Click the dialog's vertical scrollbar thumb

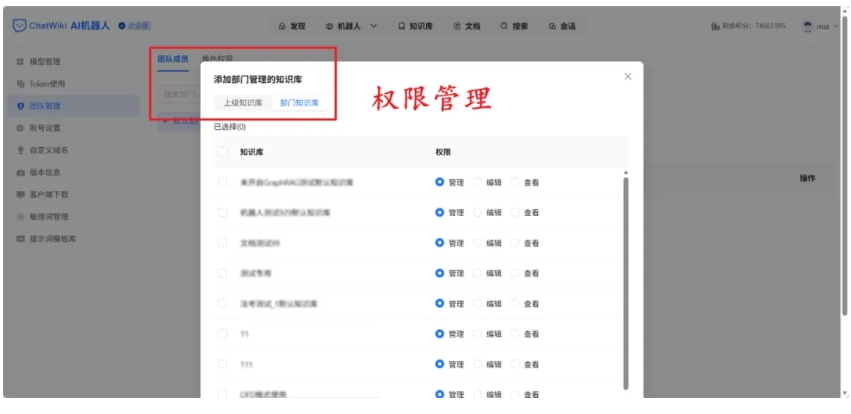click(626, 283)
